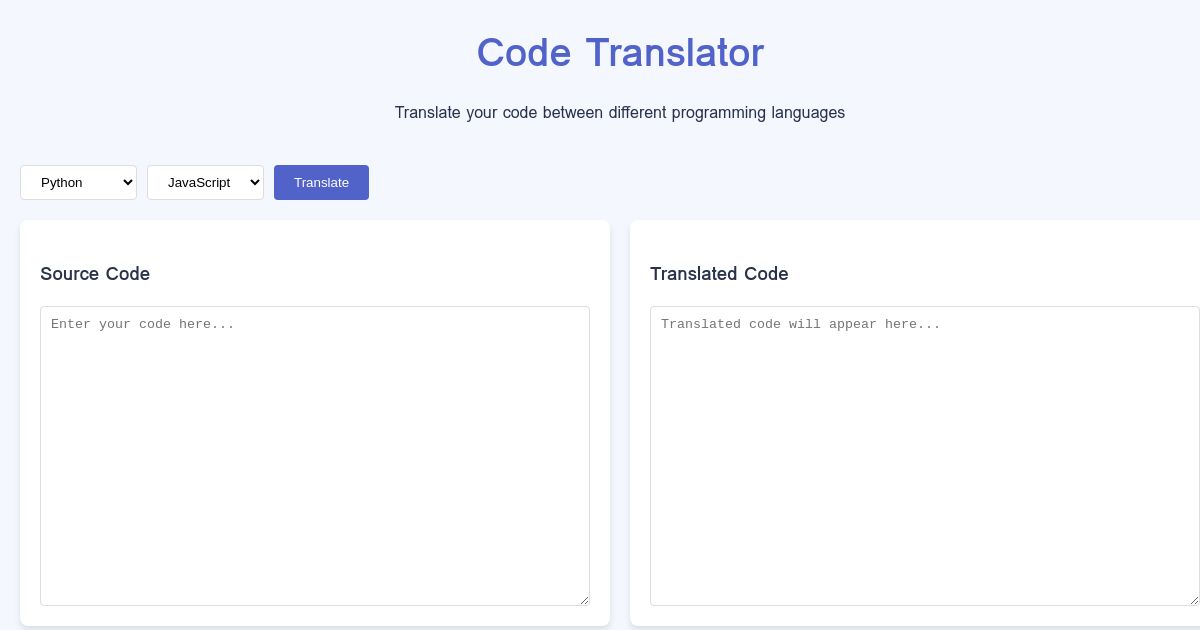Click the subtitle about translating between languages

coord(620,113)
